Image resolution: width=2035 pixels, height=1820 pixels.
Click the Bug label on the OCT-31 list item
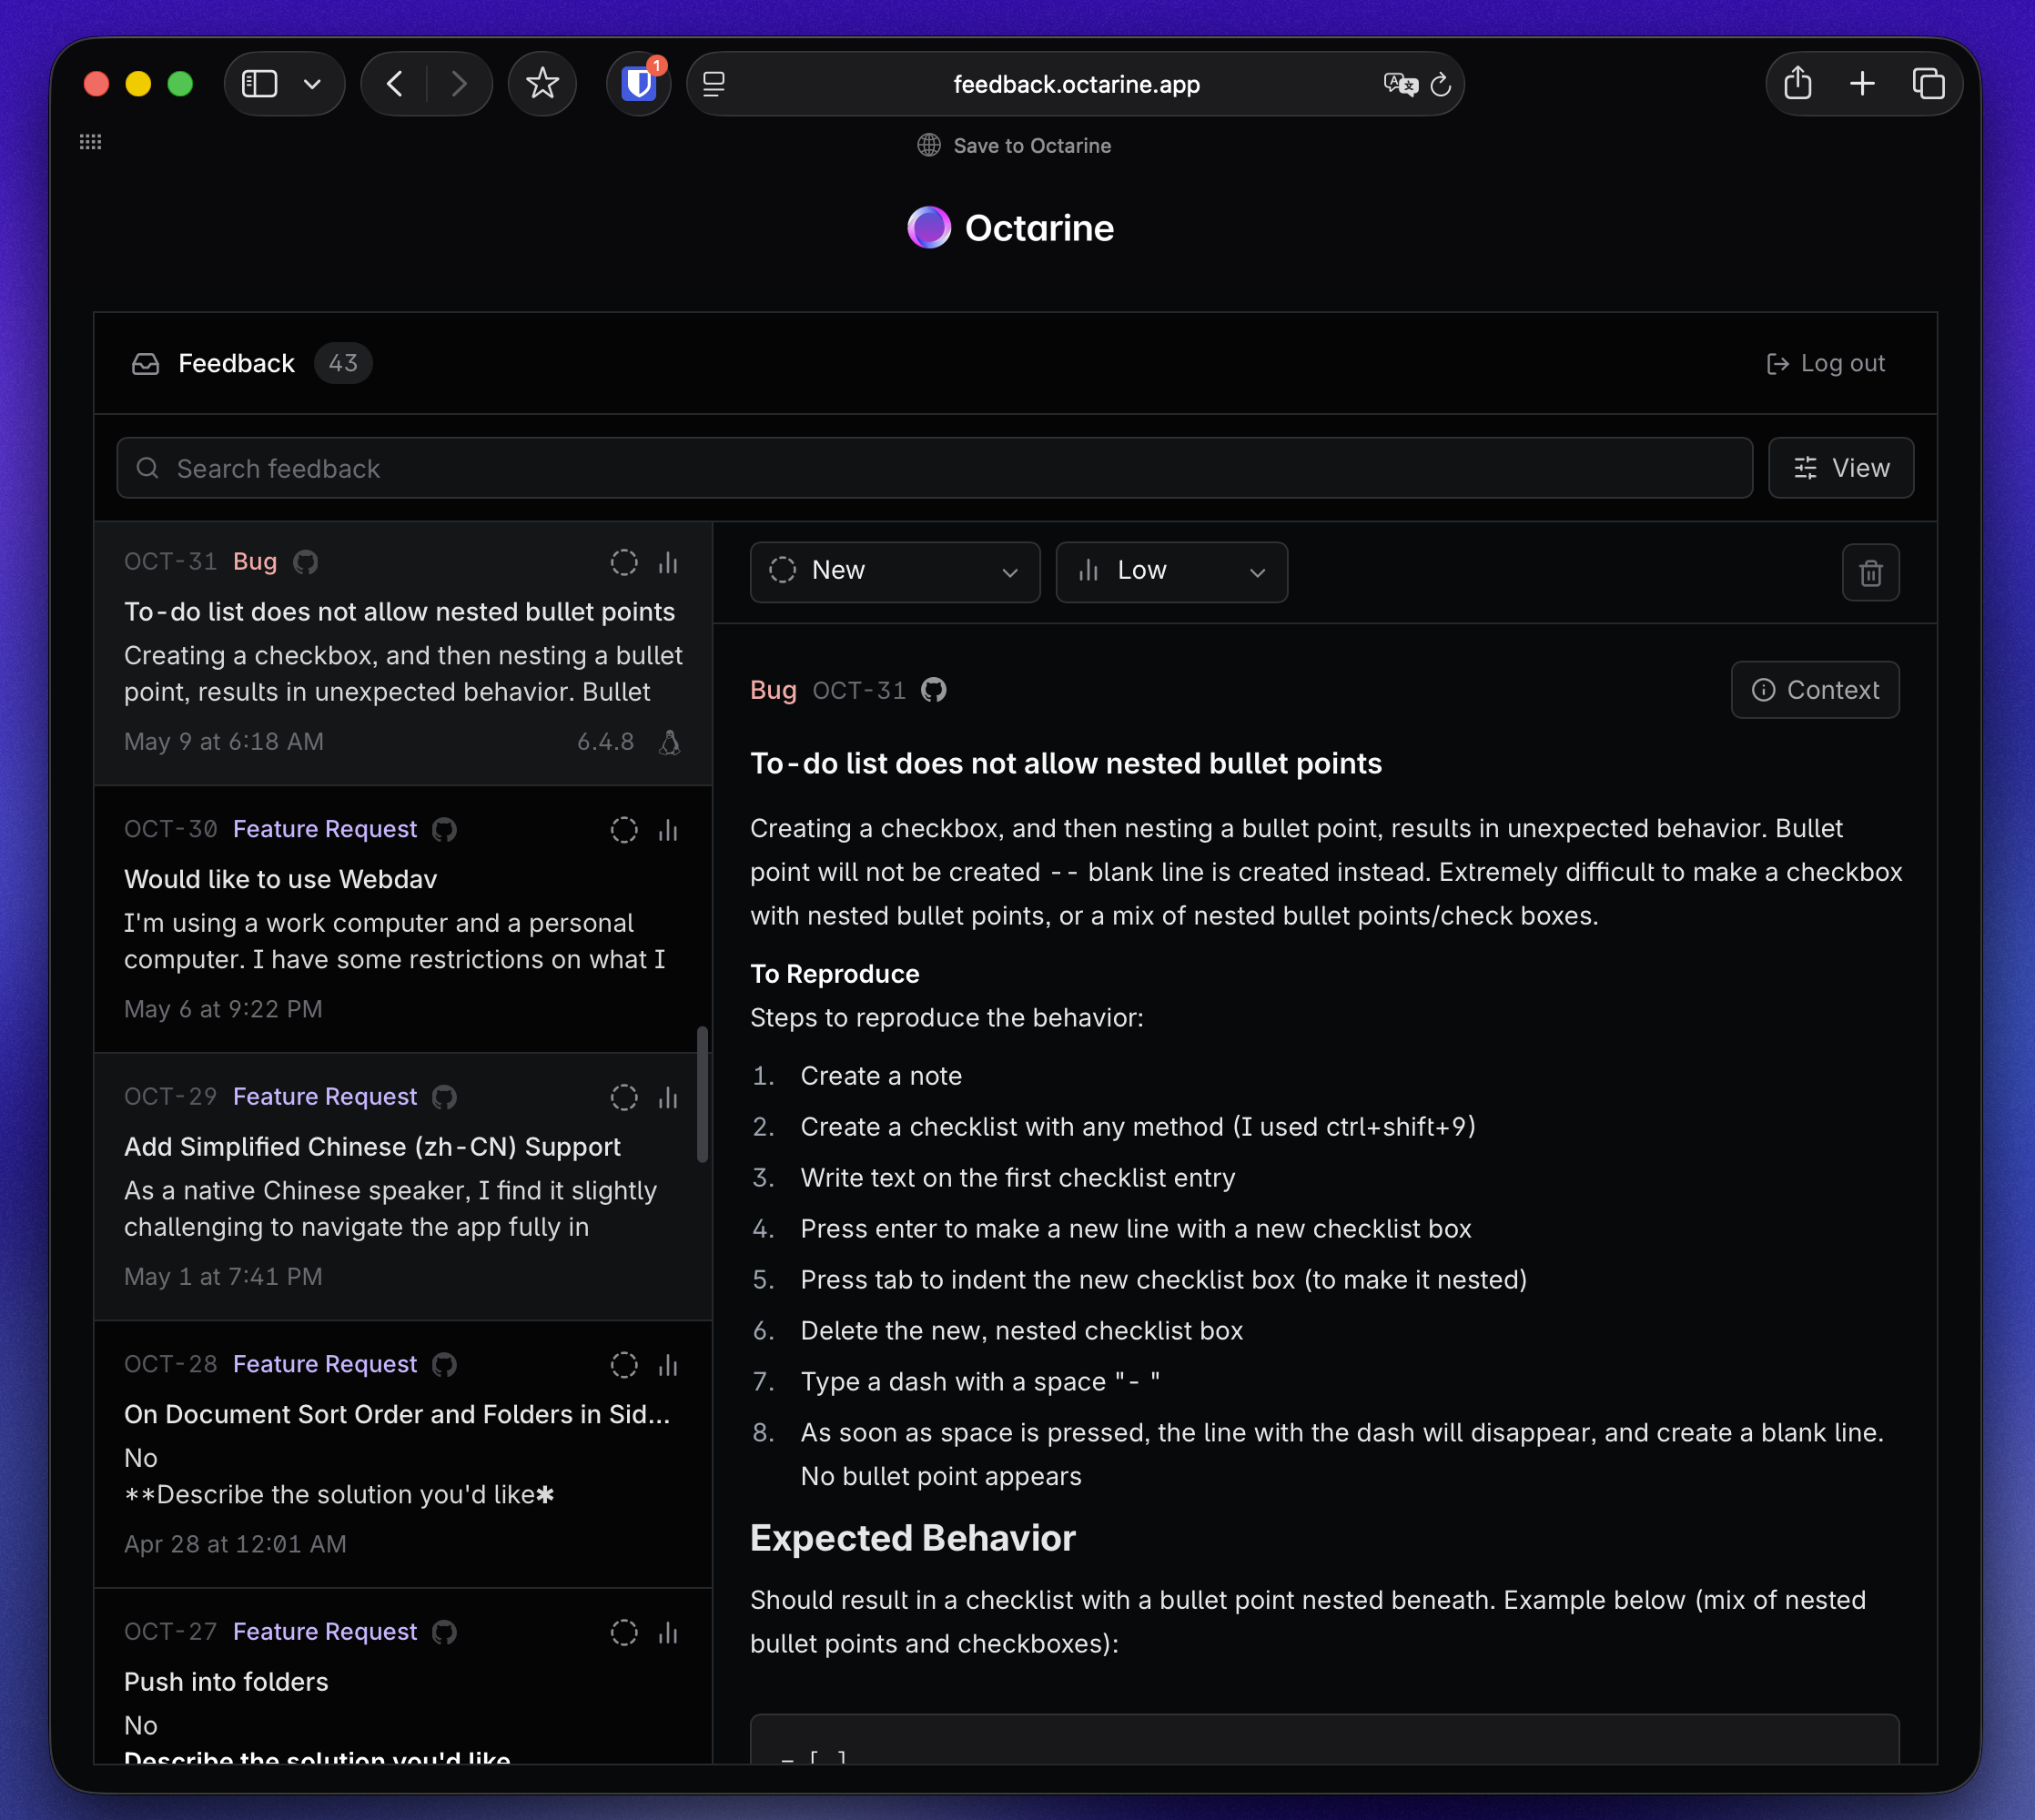tap(255, 561)
